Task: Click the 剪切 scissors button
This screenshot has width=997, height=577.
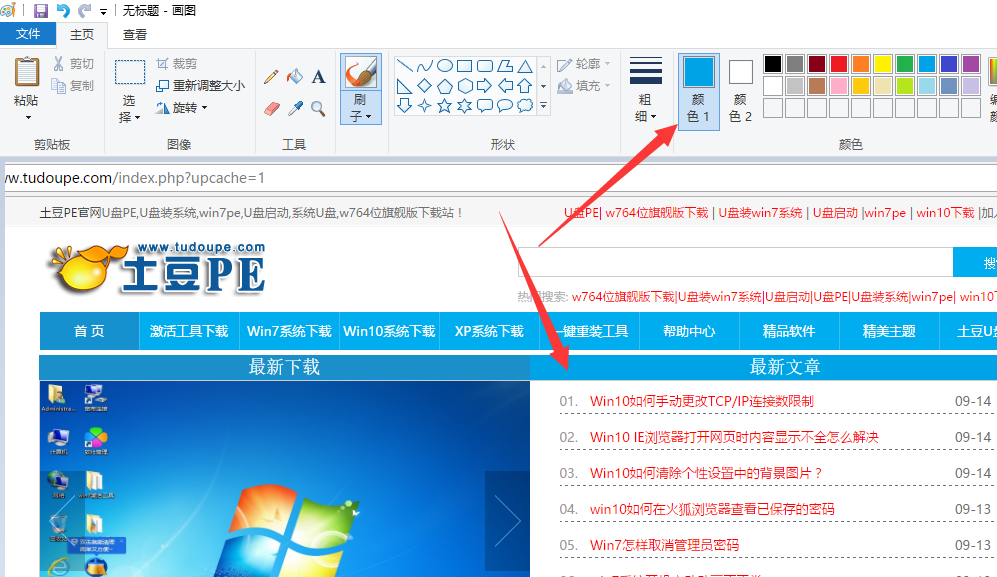Action: pos(73,64)
